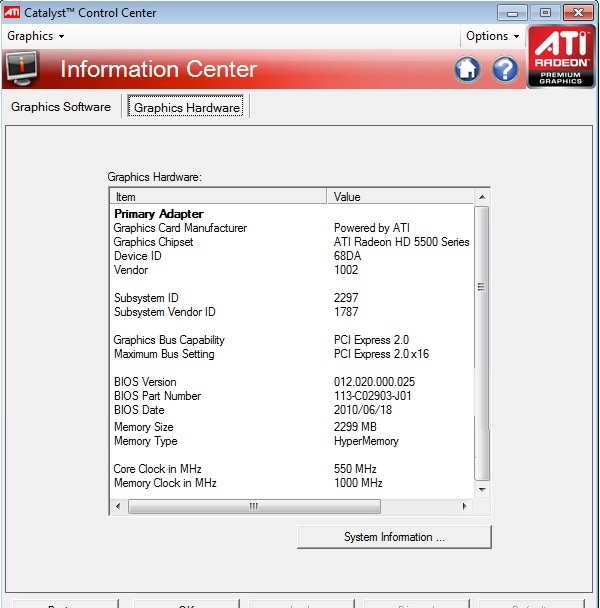Image resolution: width=600 pixels, height=608 pixels.
Task: Maximize the Catalyst Control Center window
Action: (545, 13)
